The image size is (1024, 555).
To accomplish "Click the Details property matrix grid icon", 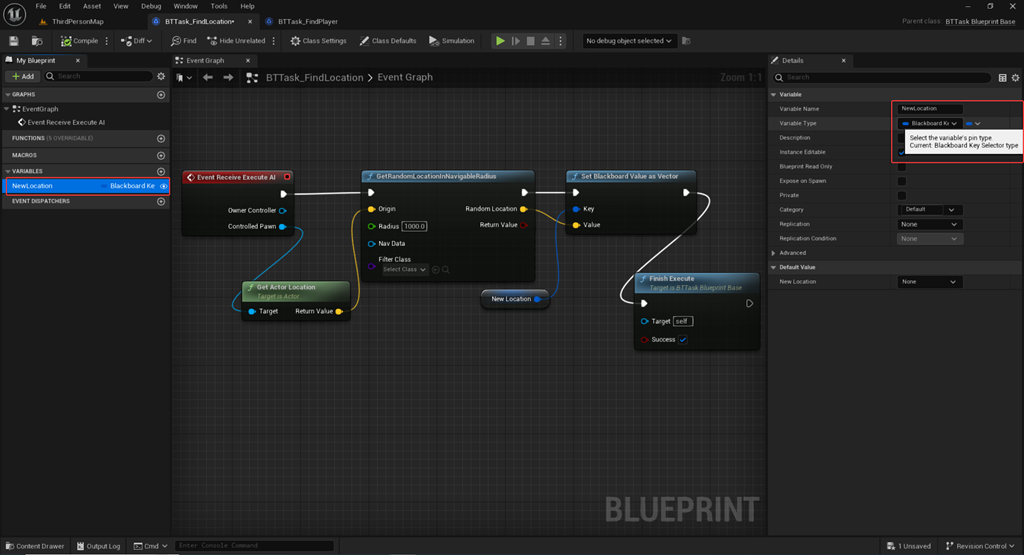I will click(x=1002, y=78).
